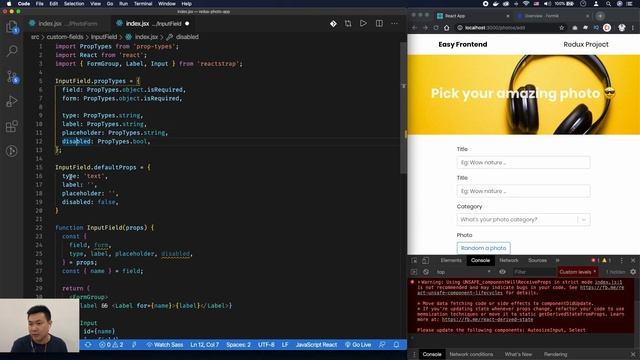Image resolution: width=640 pixels, height=360 pixels.
Task: Bookmark the page with the star icon
Action: tap(562, 28)
